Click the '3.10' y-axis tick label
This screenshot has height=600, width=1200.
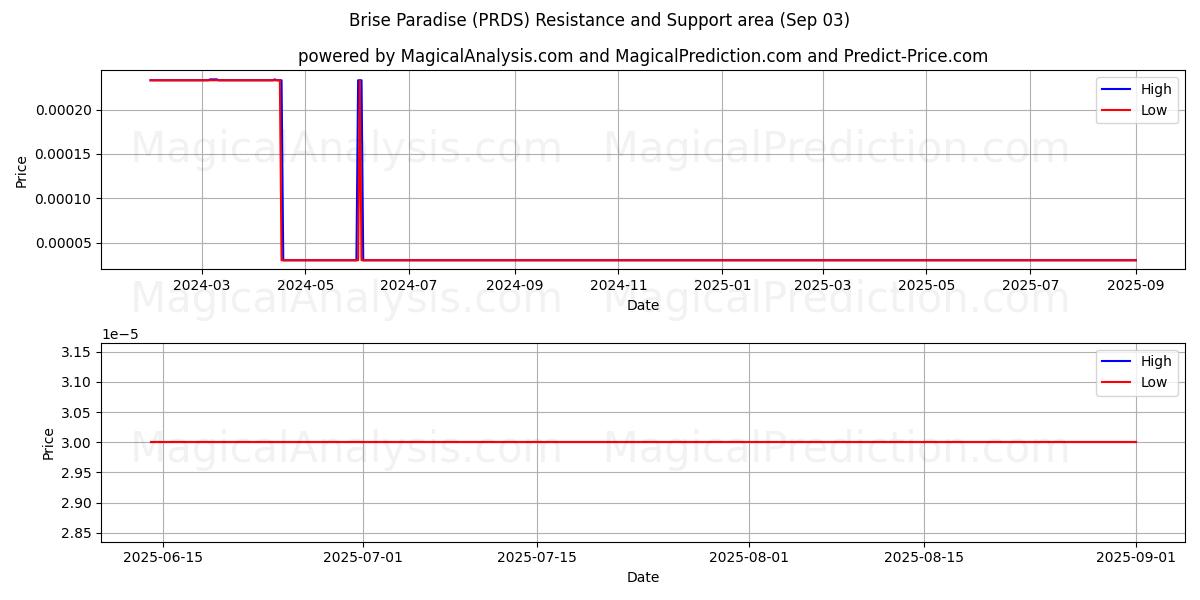78,382
